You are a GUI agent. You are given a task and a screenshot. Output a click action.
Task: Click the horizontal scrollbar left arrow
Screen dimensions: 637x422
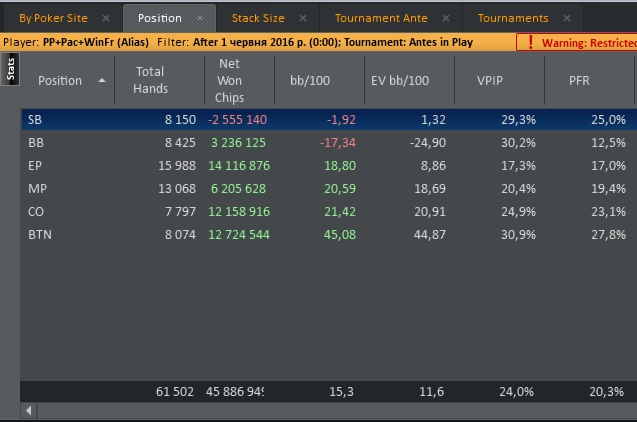click(29, 411)
